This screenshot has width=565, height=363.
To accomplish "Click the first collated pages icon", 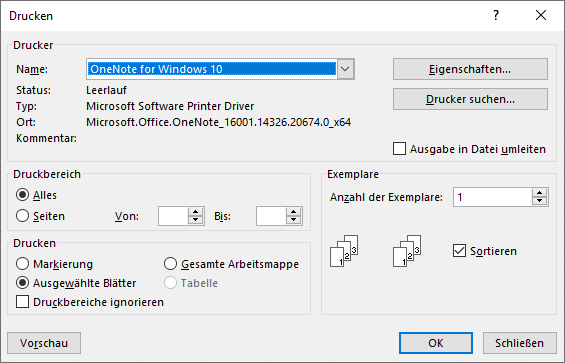I will coord(344,251).
